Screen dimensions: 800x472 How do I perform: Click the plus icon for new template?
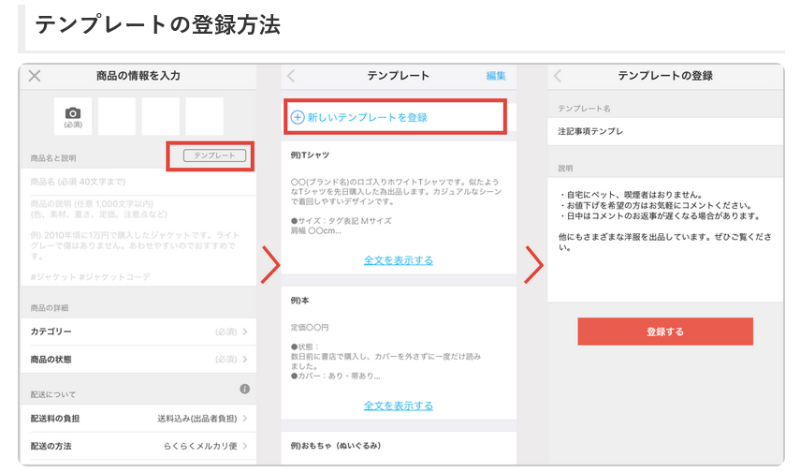pos(297,117)
